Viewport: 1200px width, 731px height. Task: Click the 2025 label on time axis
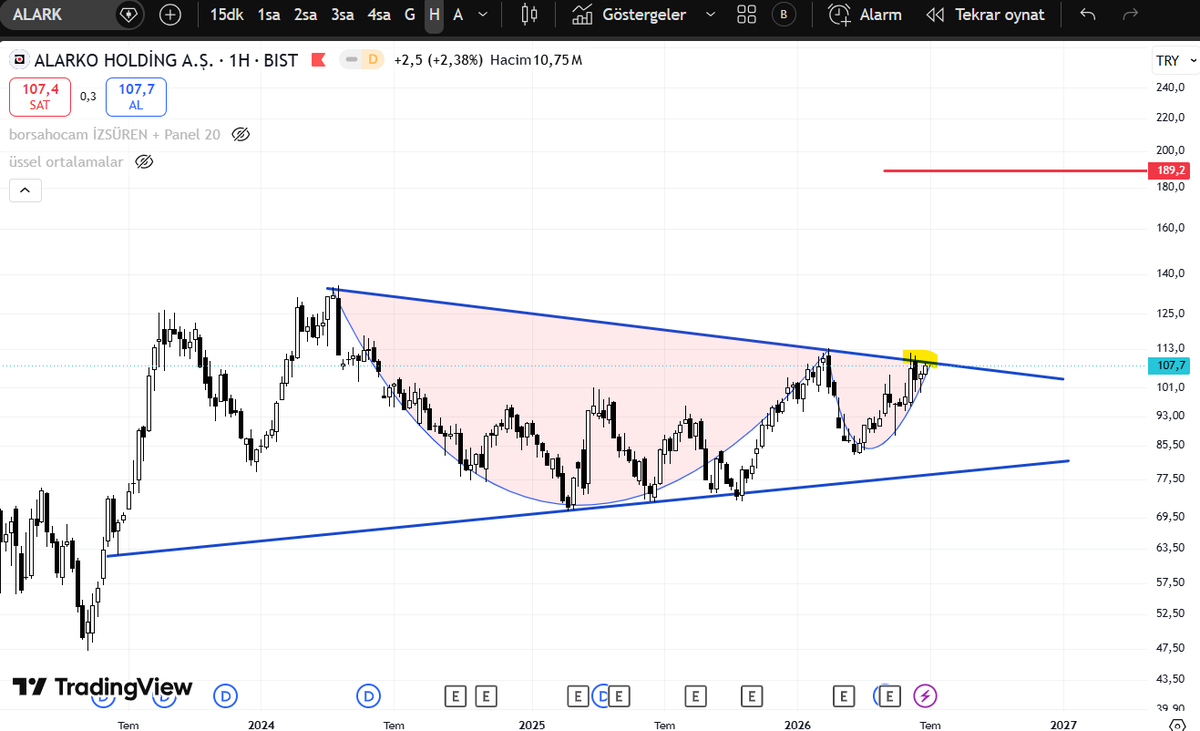(x=531, y=724)
